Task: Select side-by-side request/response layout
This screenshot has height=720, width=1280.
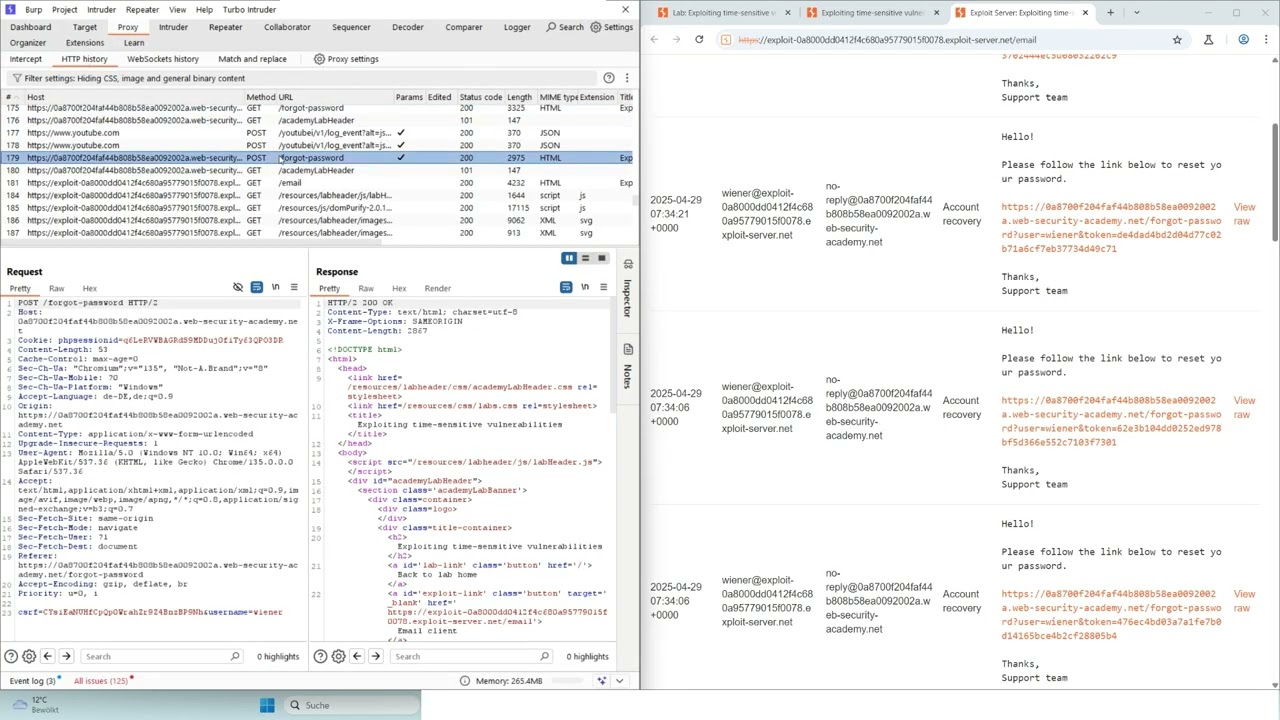Action: [569, 259]
